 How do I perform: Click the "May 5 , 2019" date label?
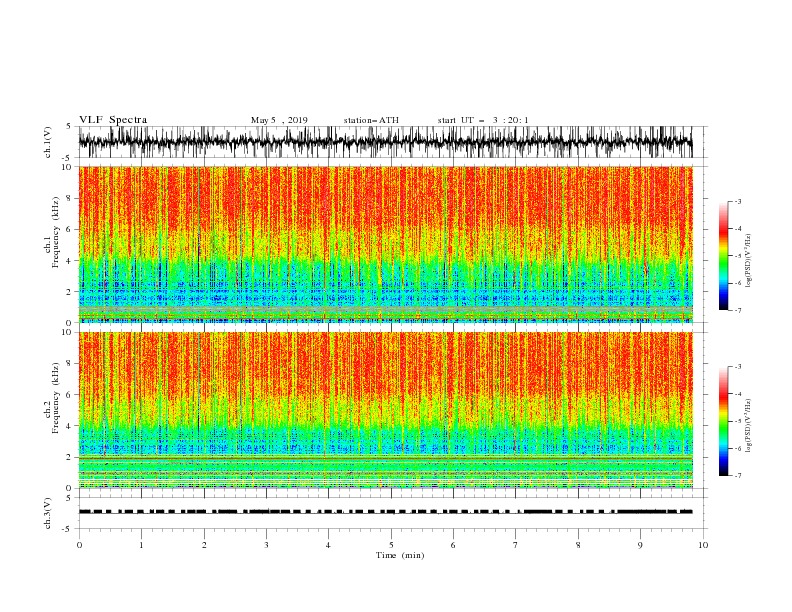coord(279,120)
